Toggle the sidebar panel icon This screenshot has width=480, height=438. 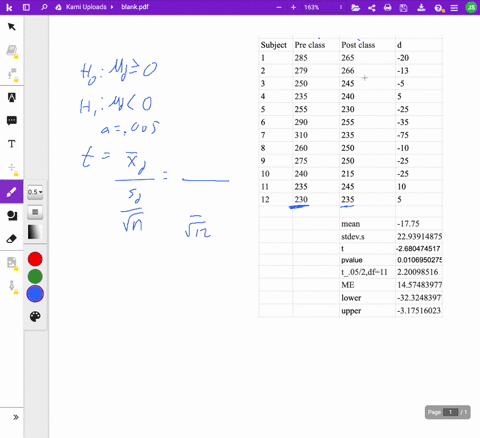[x=26, y=7]
